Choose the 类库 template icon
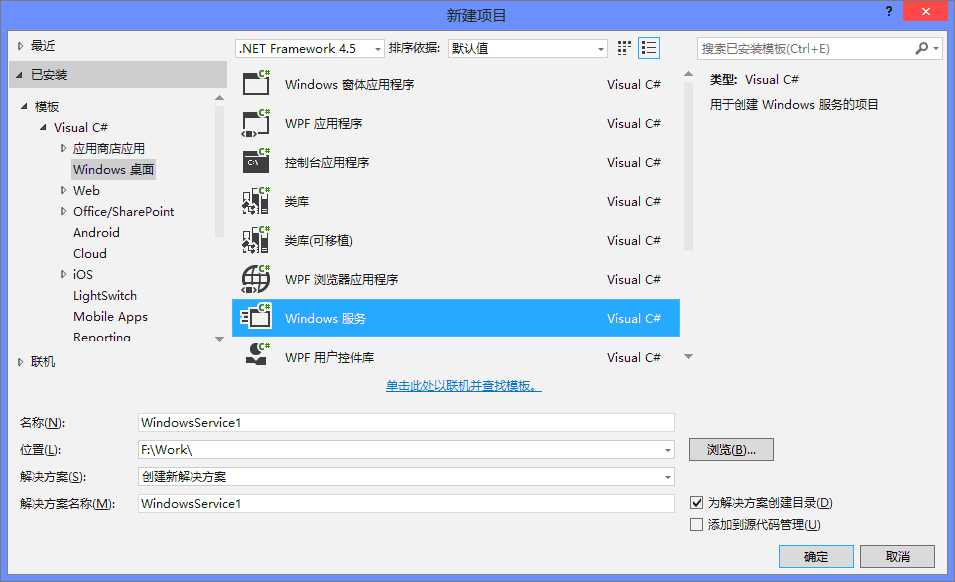The width and height of the screenshot is (955, 582). click(256, 201)
